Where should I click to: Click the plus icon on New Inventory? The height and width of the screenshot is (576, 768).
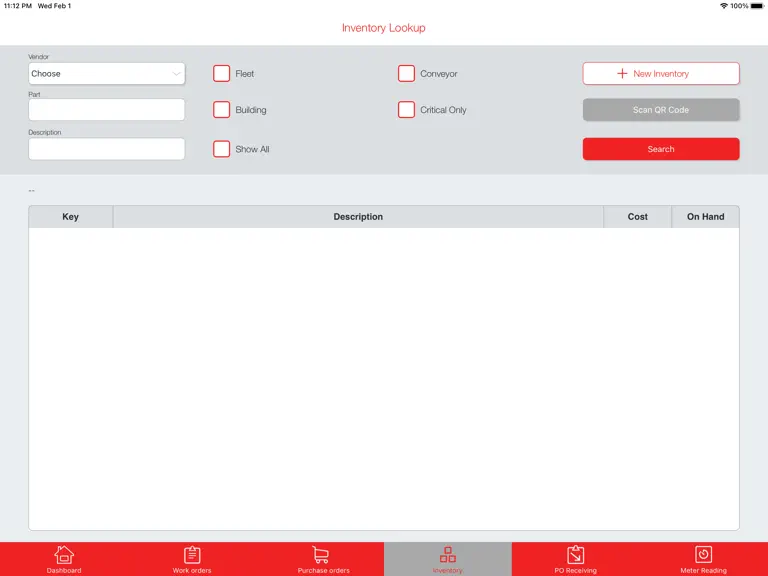pyautogui.click(x=622, y=73)
